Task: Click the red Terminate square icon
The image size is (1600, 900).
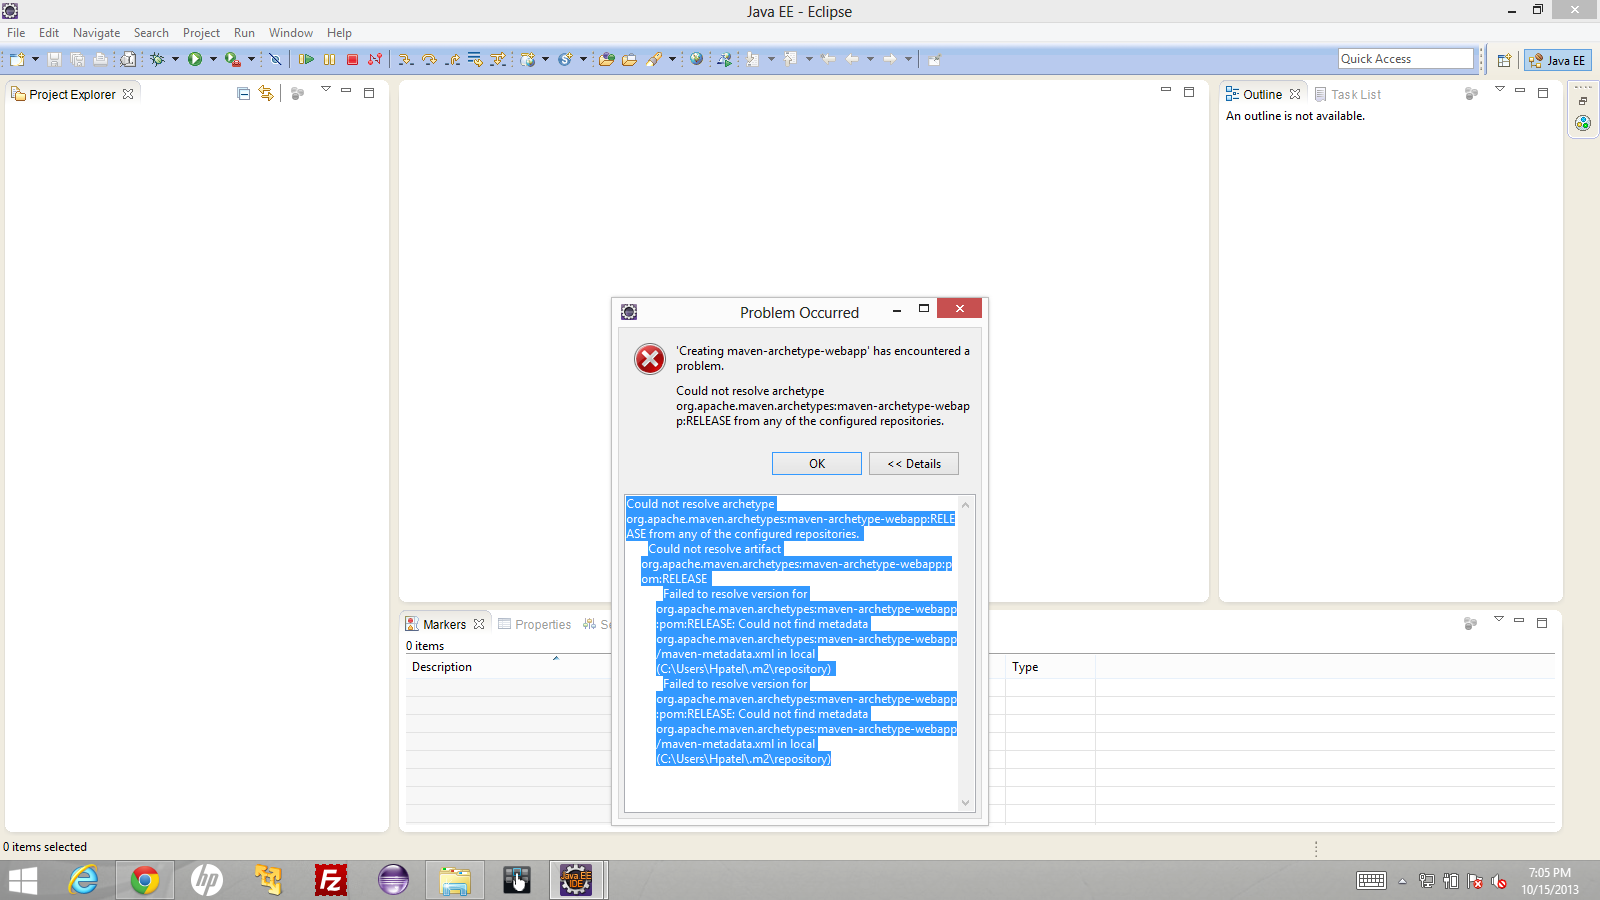Action: click(352, 60)
